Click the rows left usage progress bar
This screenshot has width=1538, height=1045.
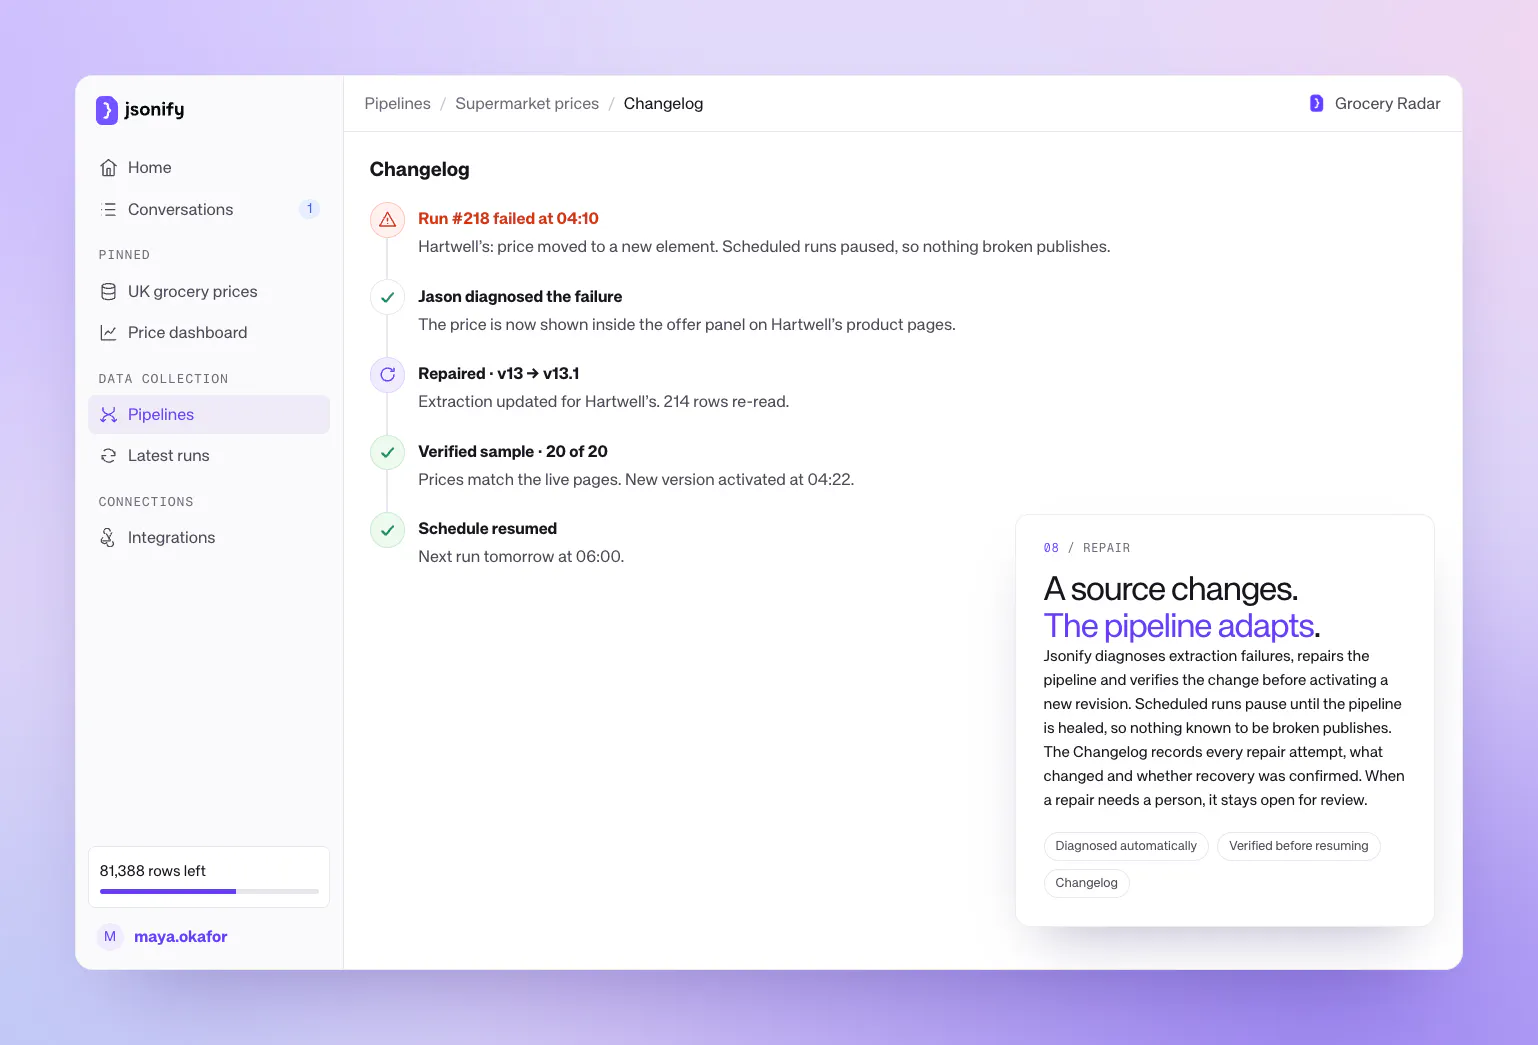[209, 891]
